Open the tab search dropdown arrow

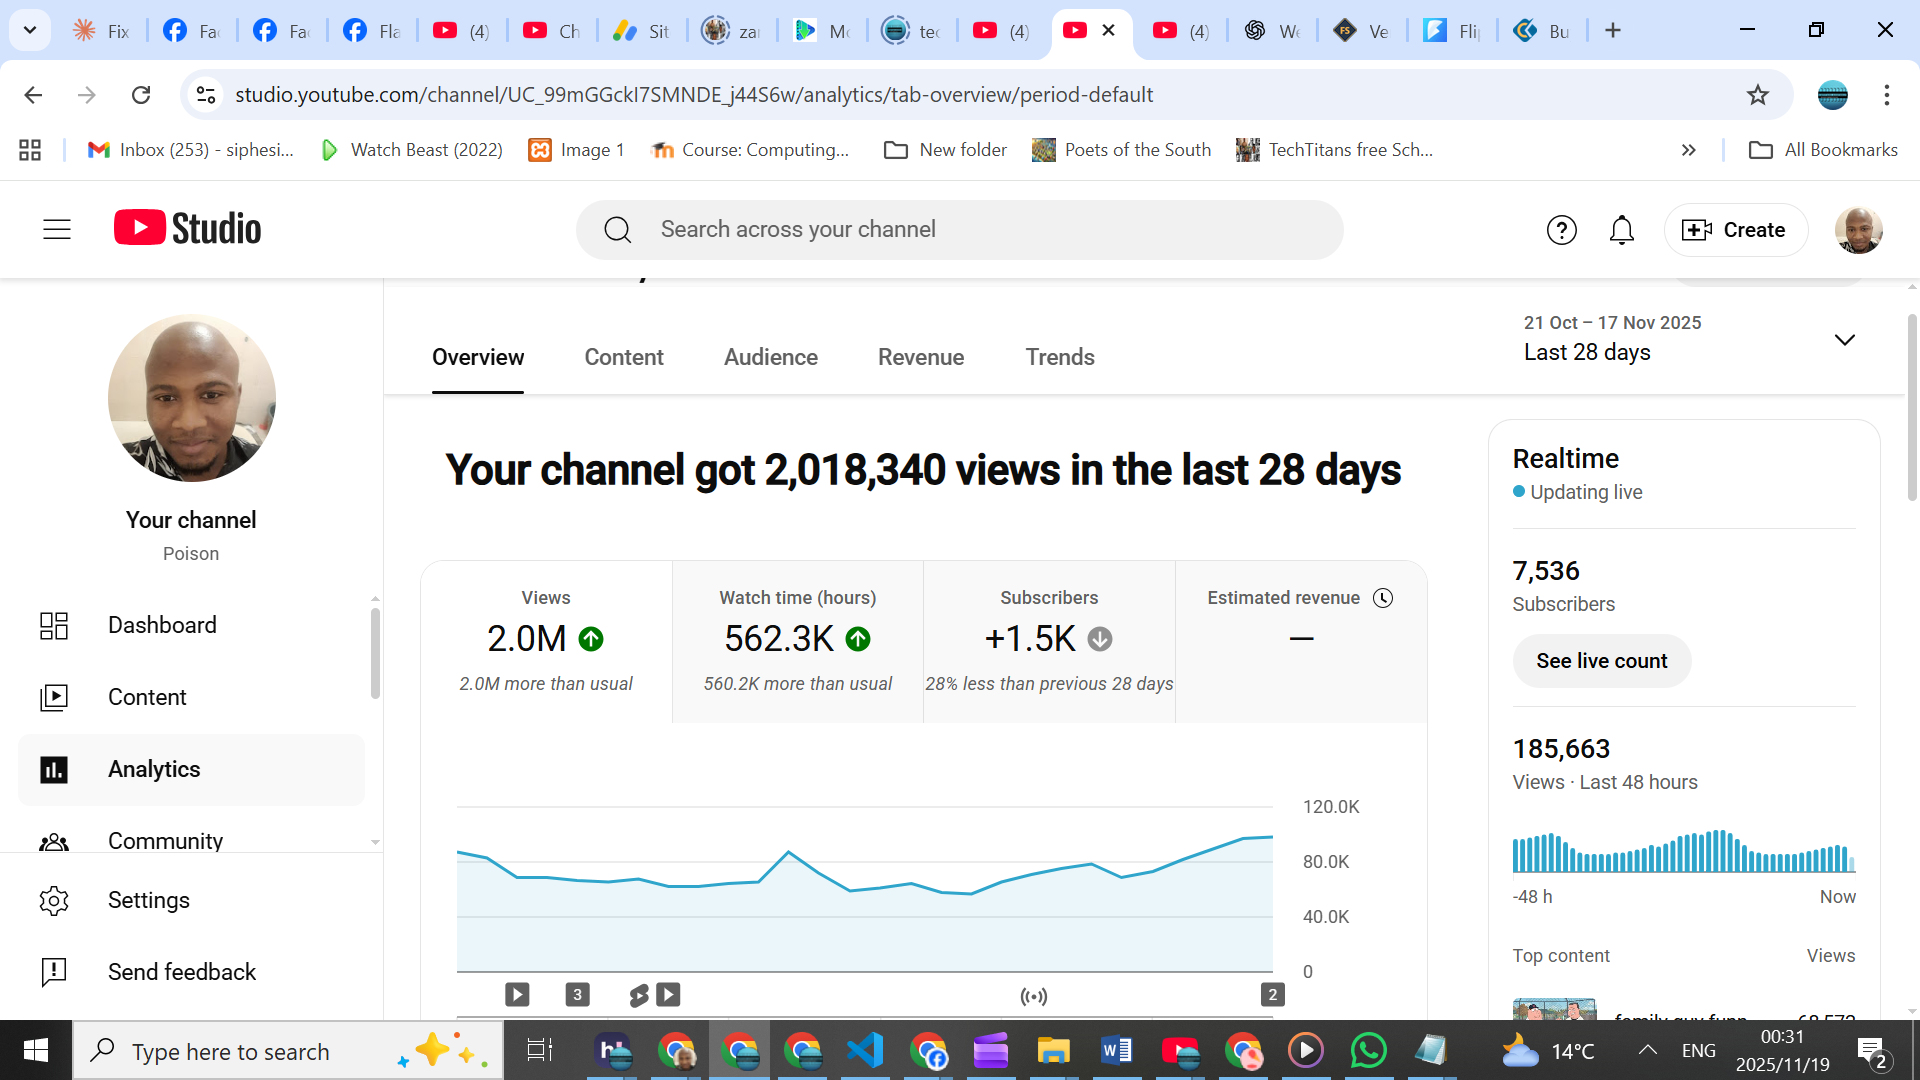click(30, 30)
